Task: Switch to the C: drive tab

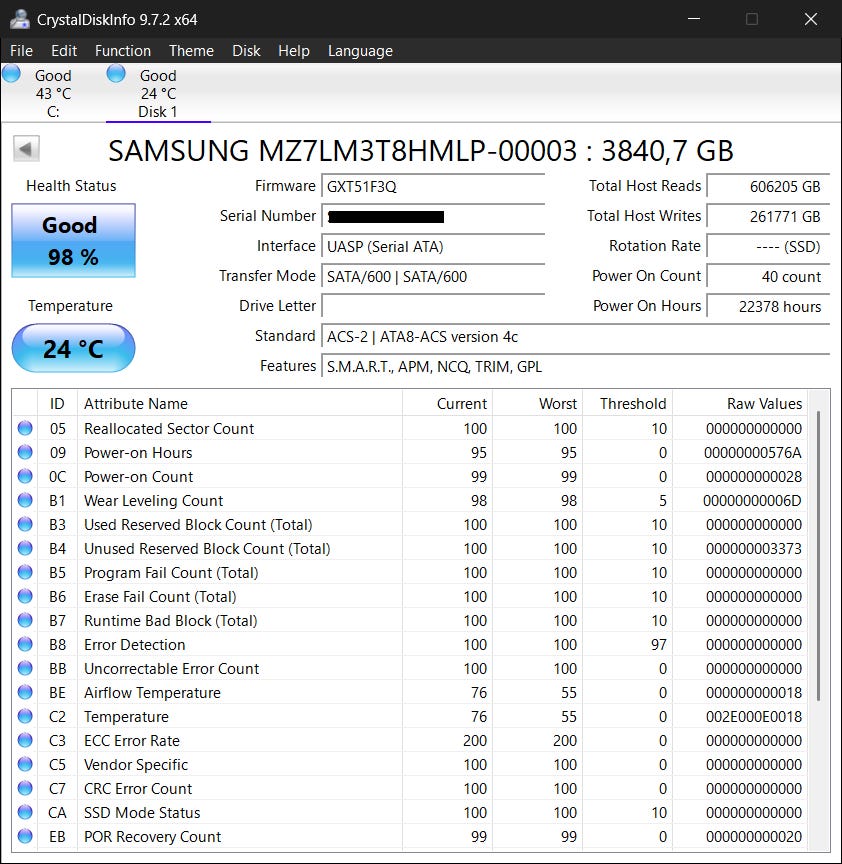Action: [52, 94]
